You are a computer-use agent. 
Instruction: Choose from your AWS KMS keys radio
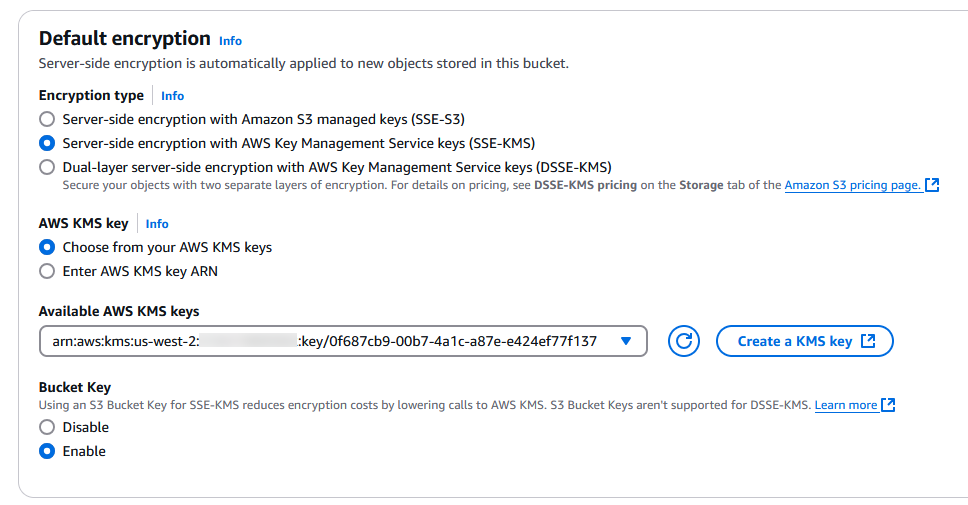(x=47, y=247)
